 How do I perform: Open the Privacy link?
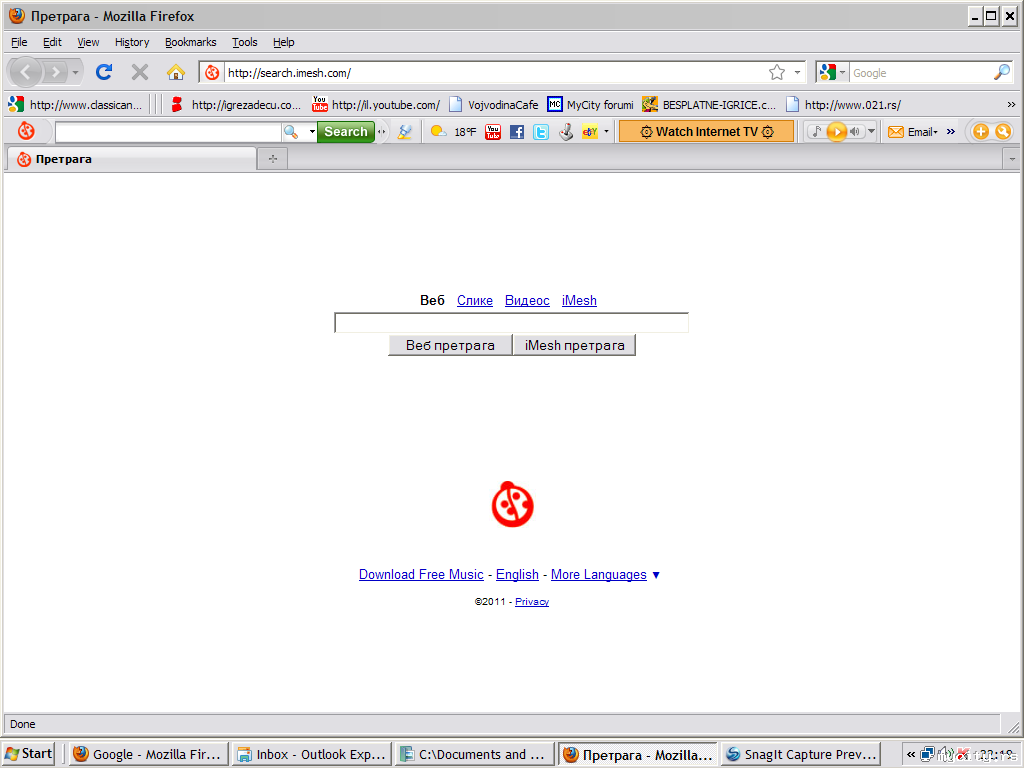coord(532,601)
